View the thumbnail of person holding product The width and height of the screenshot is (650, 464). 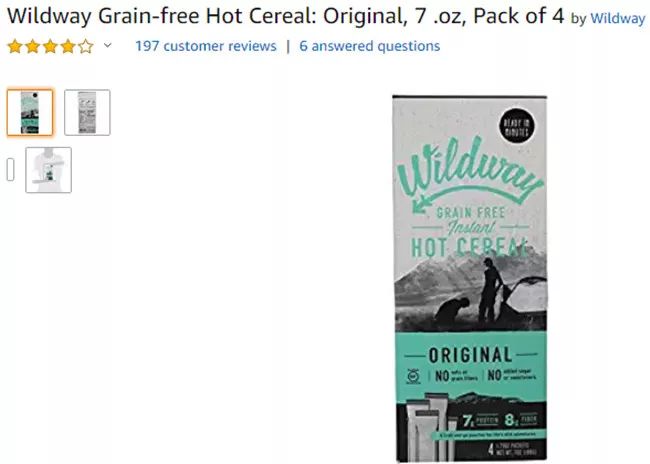[x=48, y=169]
